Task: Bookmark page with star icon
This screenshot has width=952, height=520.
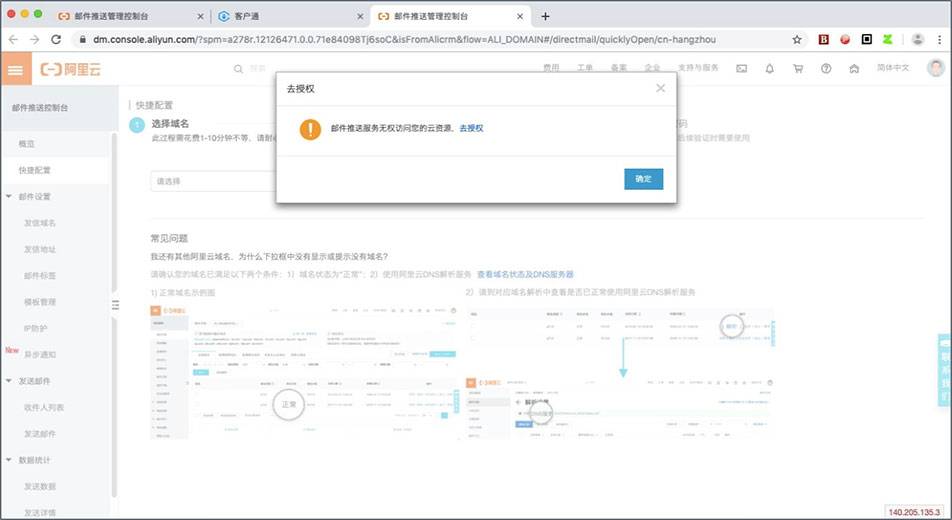Action: pos(797,39)
